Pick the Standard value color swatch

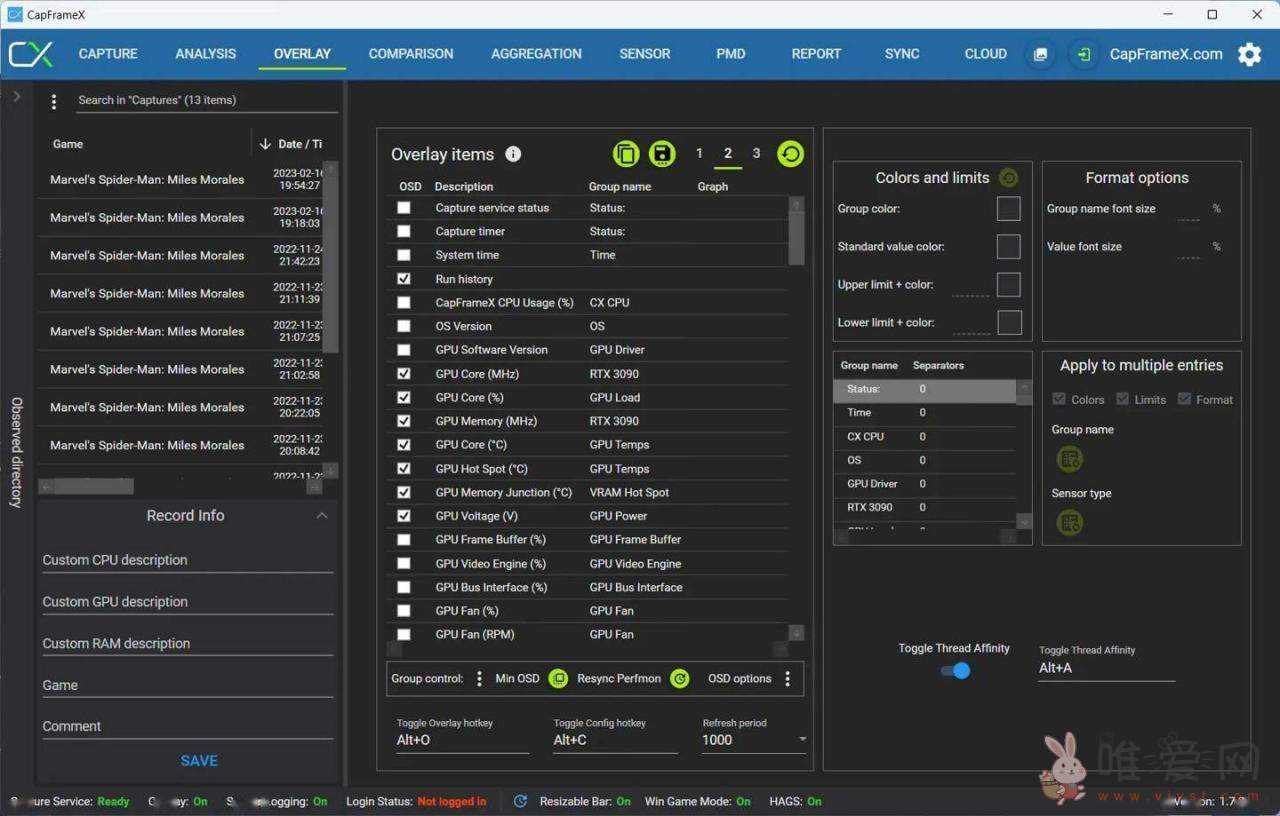1009,247
